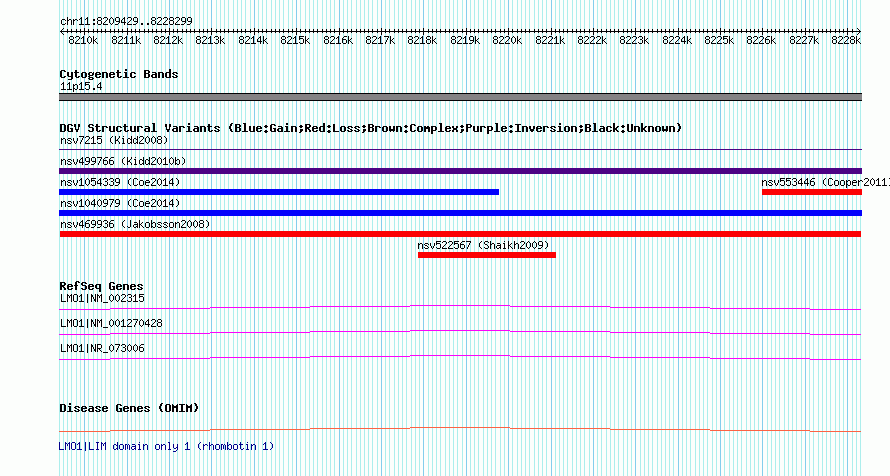Image resolution: width=890 pixels, height=476 pixels.
Task: Select the red nsv522567 loss bar
Action: (486, 255)
